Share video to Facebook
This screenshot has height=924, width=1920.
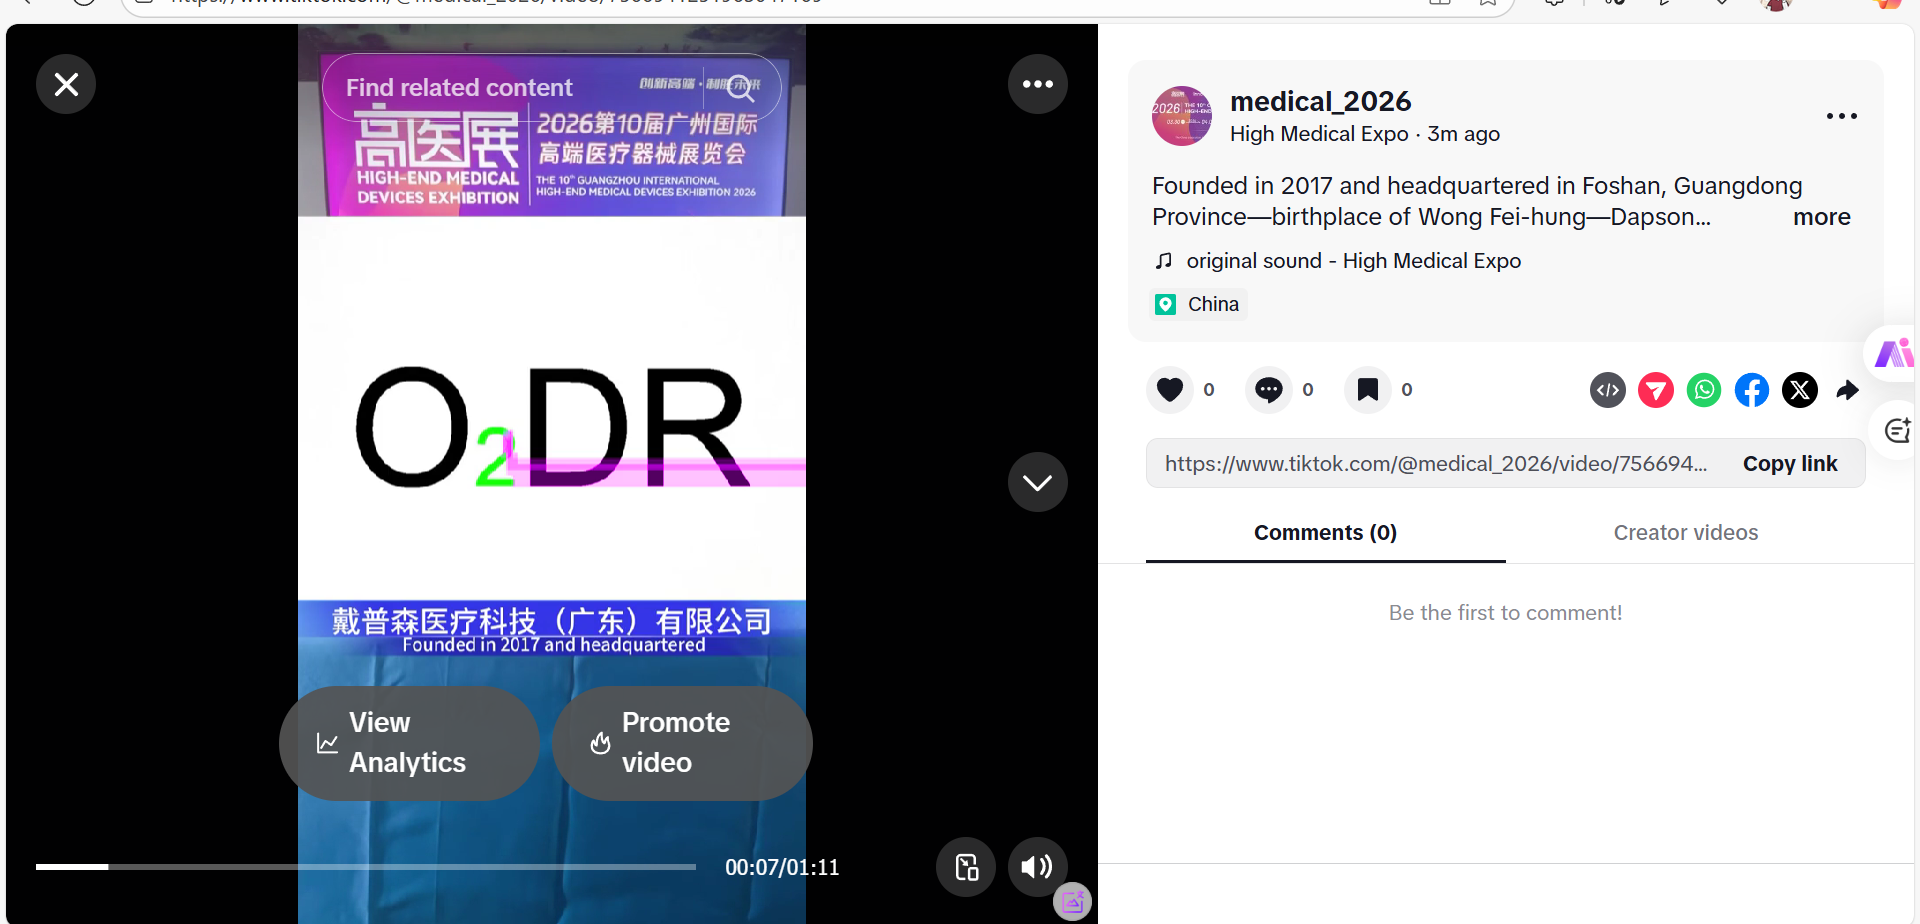[1751, 390]
